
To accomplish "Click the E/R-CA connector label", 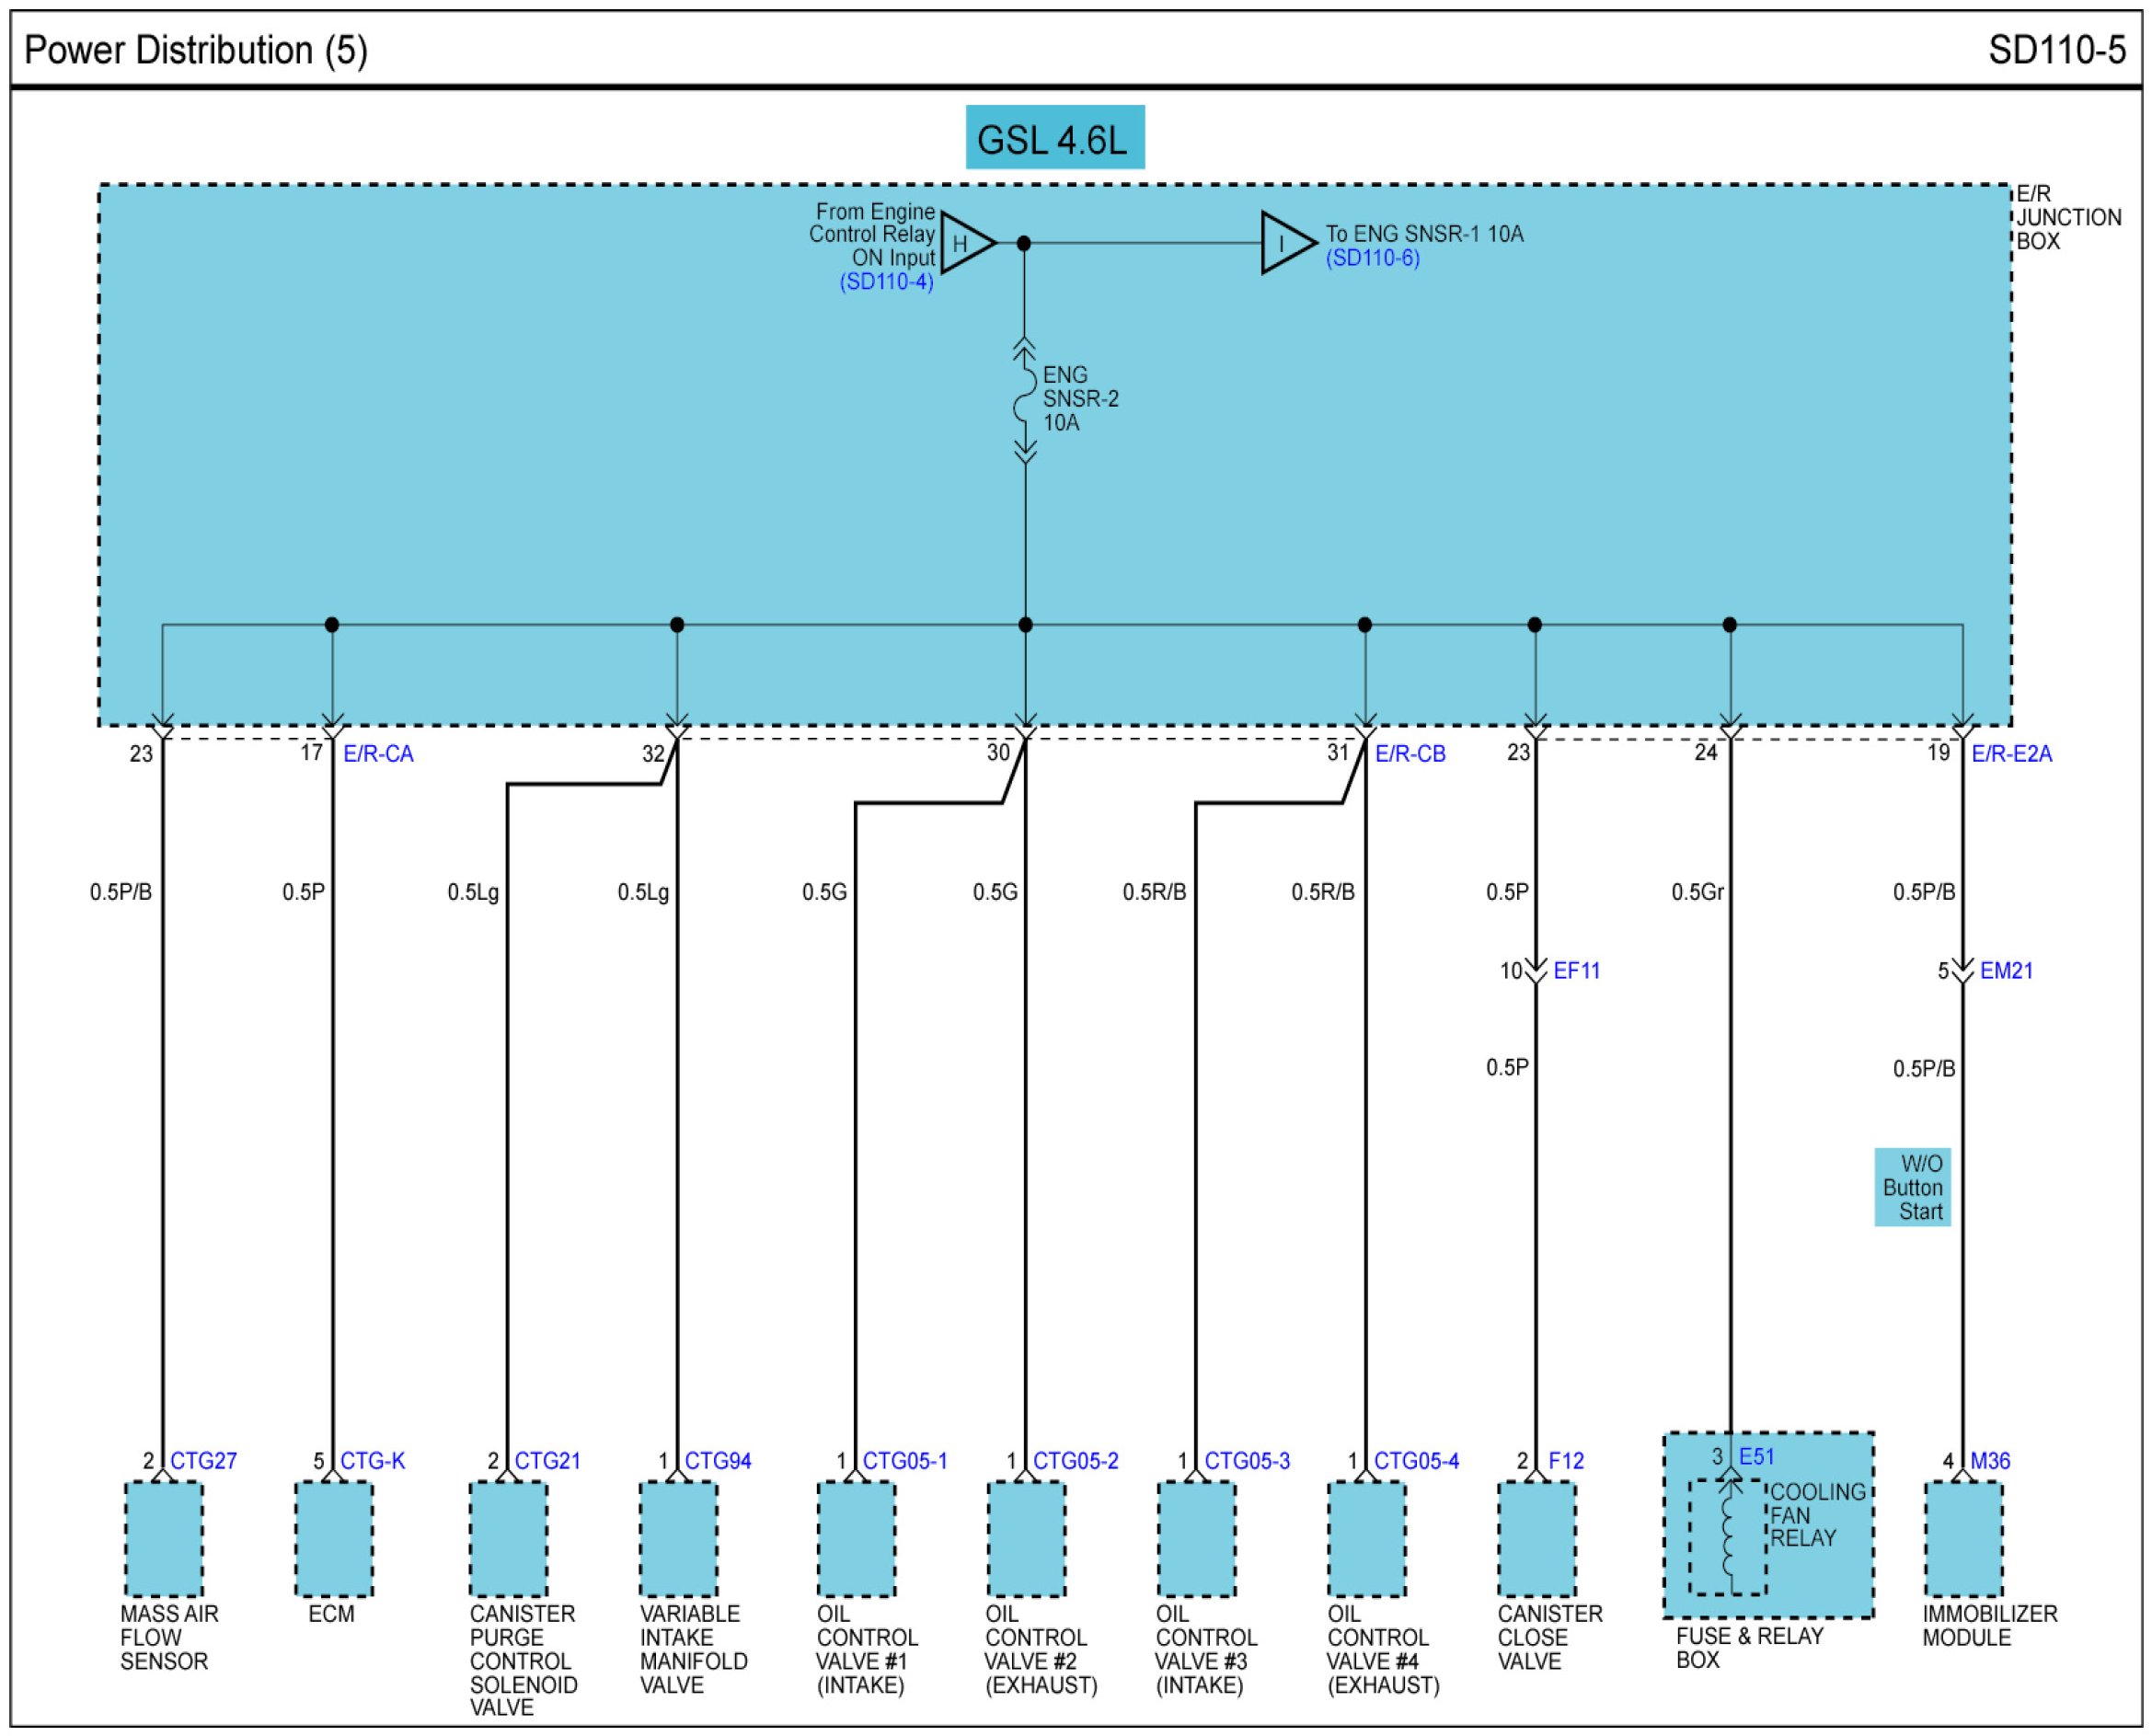I will (378, 754).
